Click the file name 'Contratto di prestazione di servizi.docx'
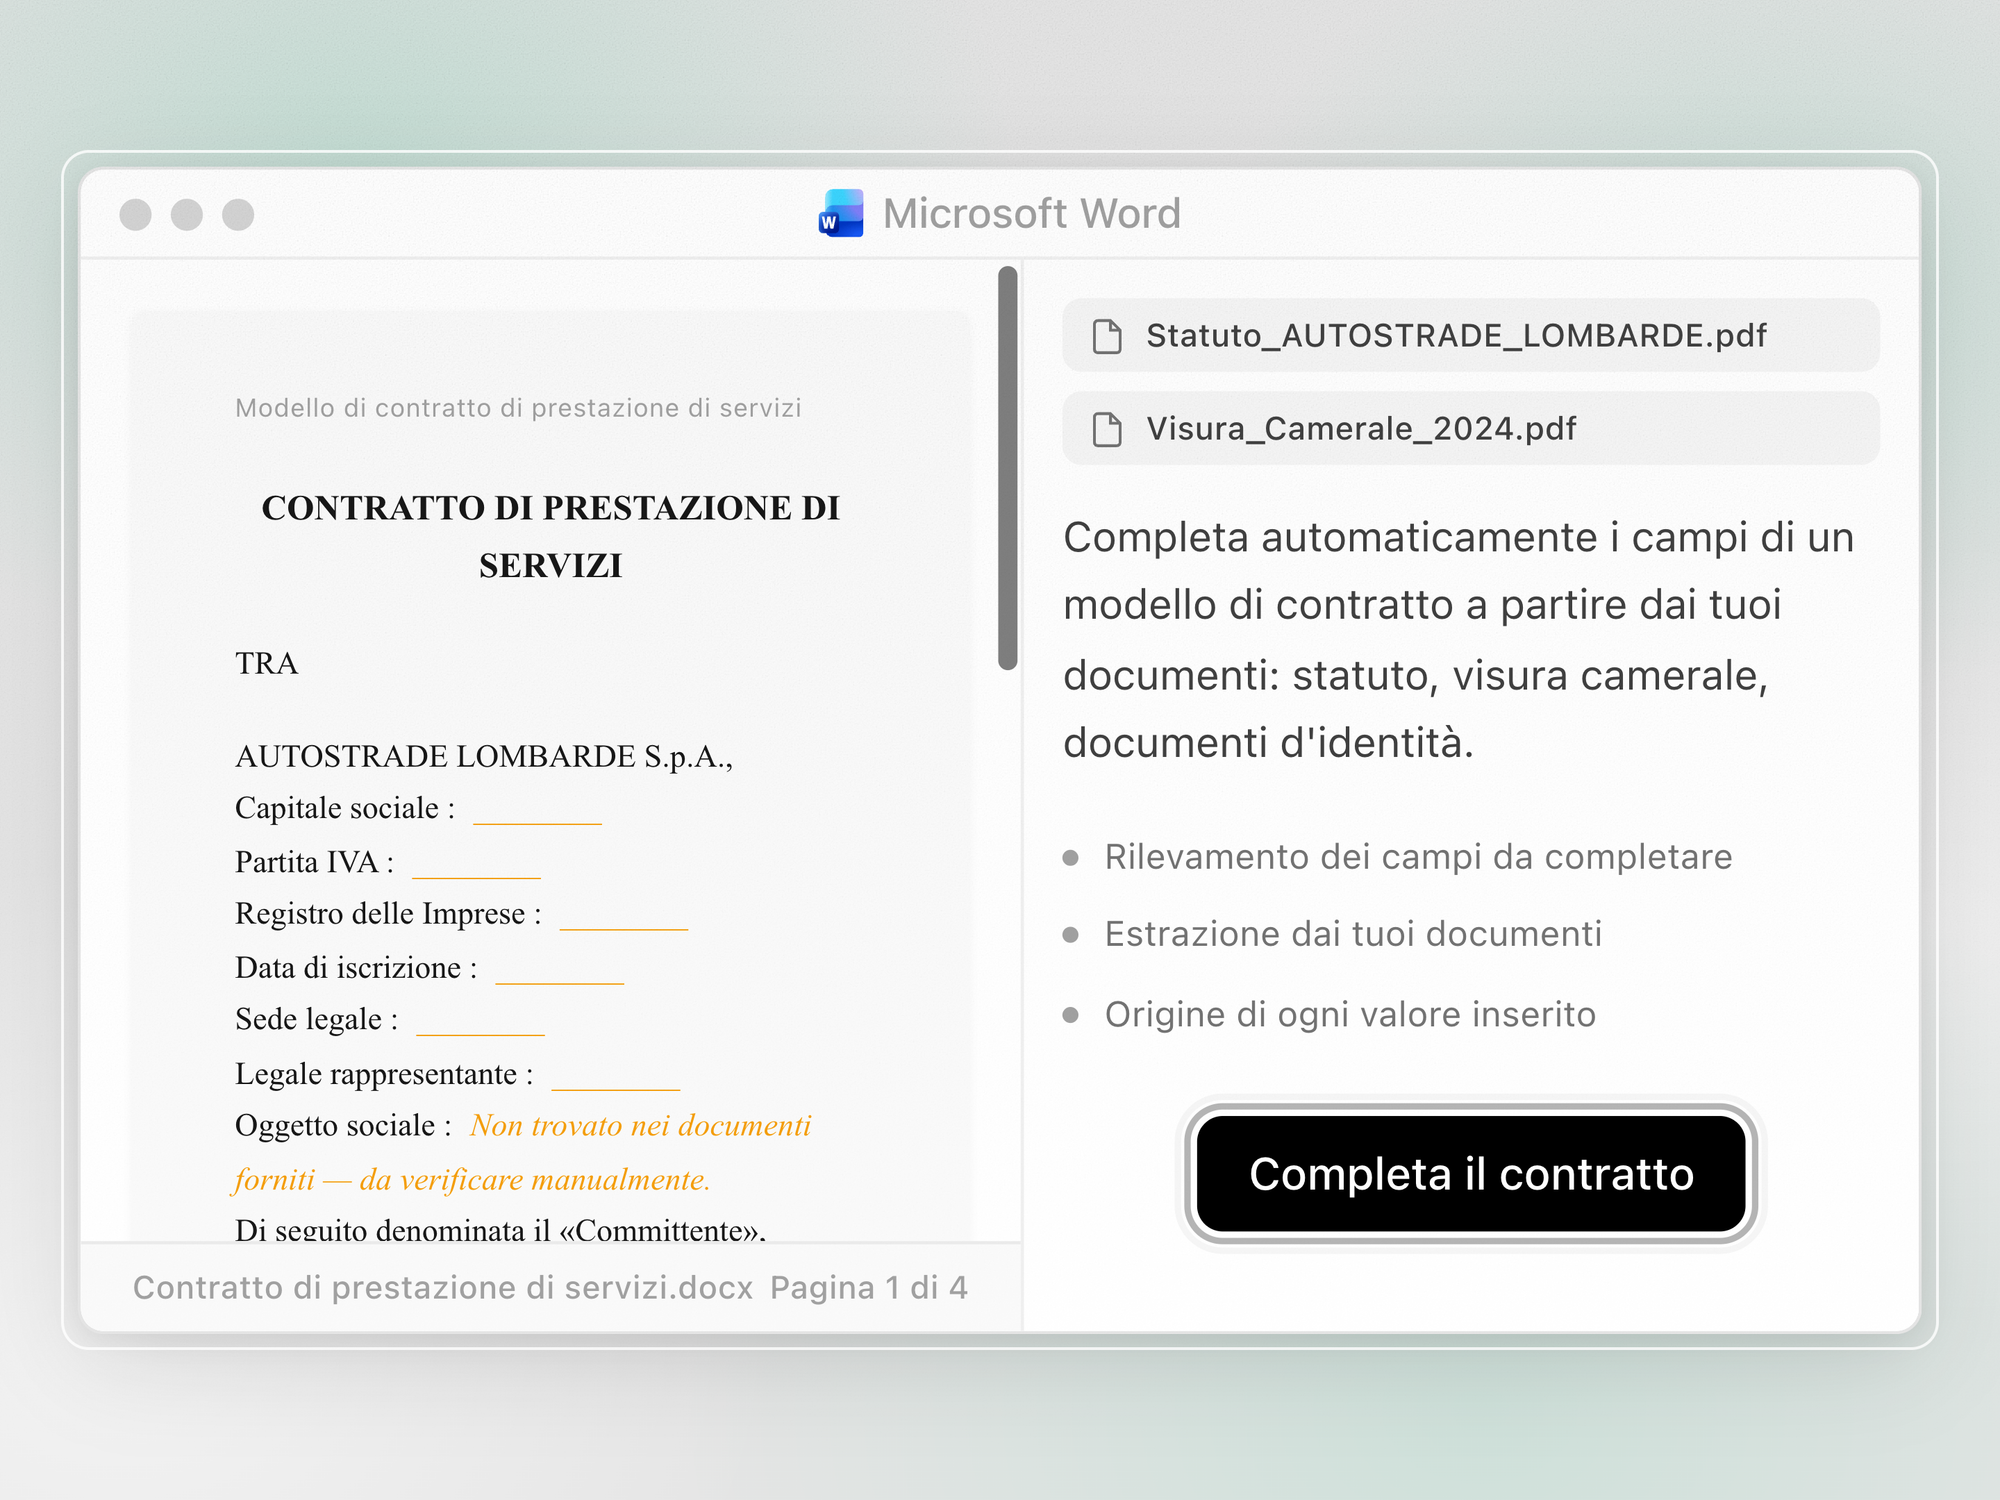 pos(443,1288)
